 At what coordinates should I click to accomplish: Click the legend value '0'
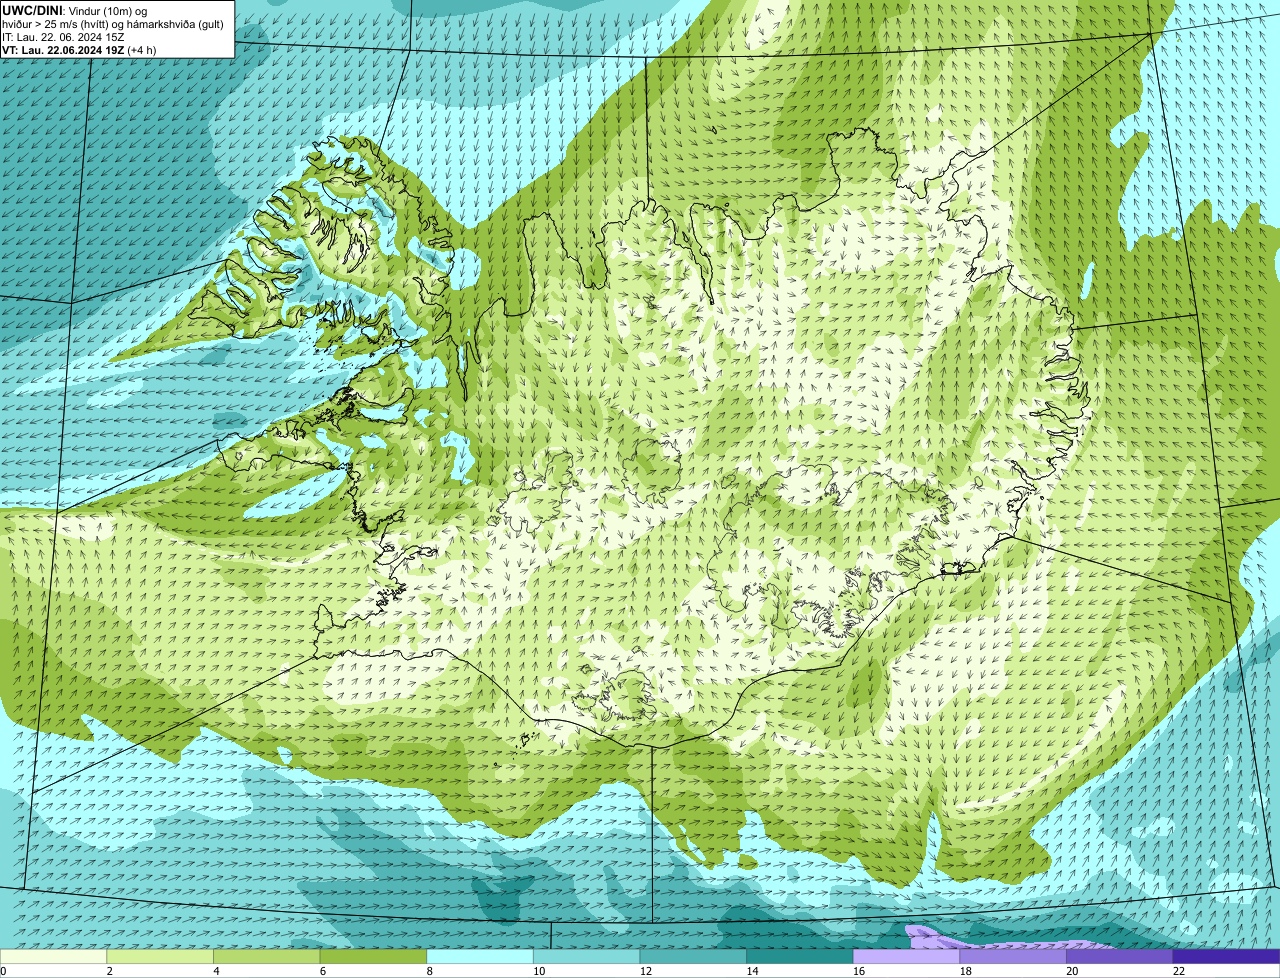(3, 971)
